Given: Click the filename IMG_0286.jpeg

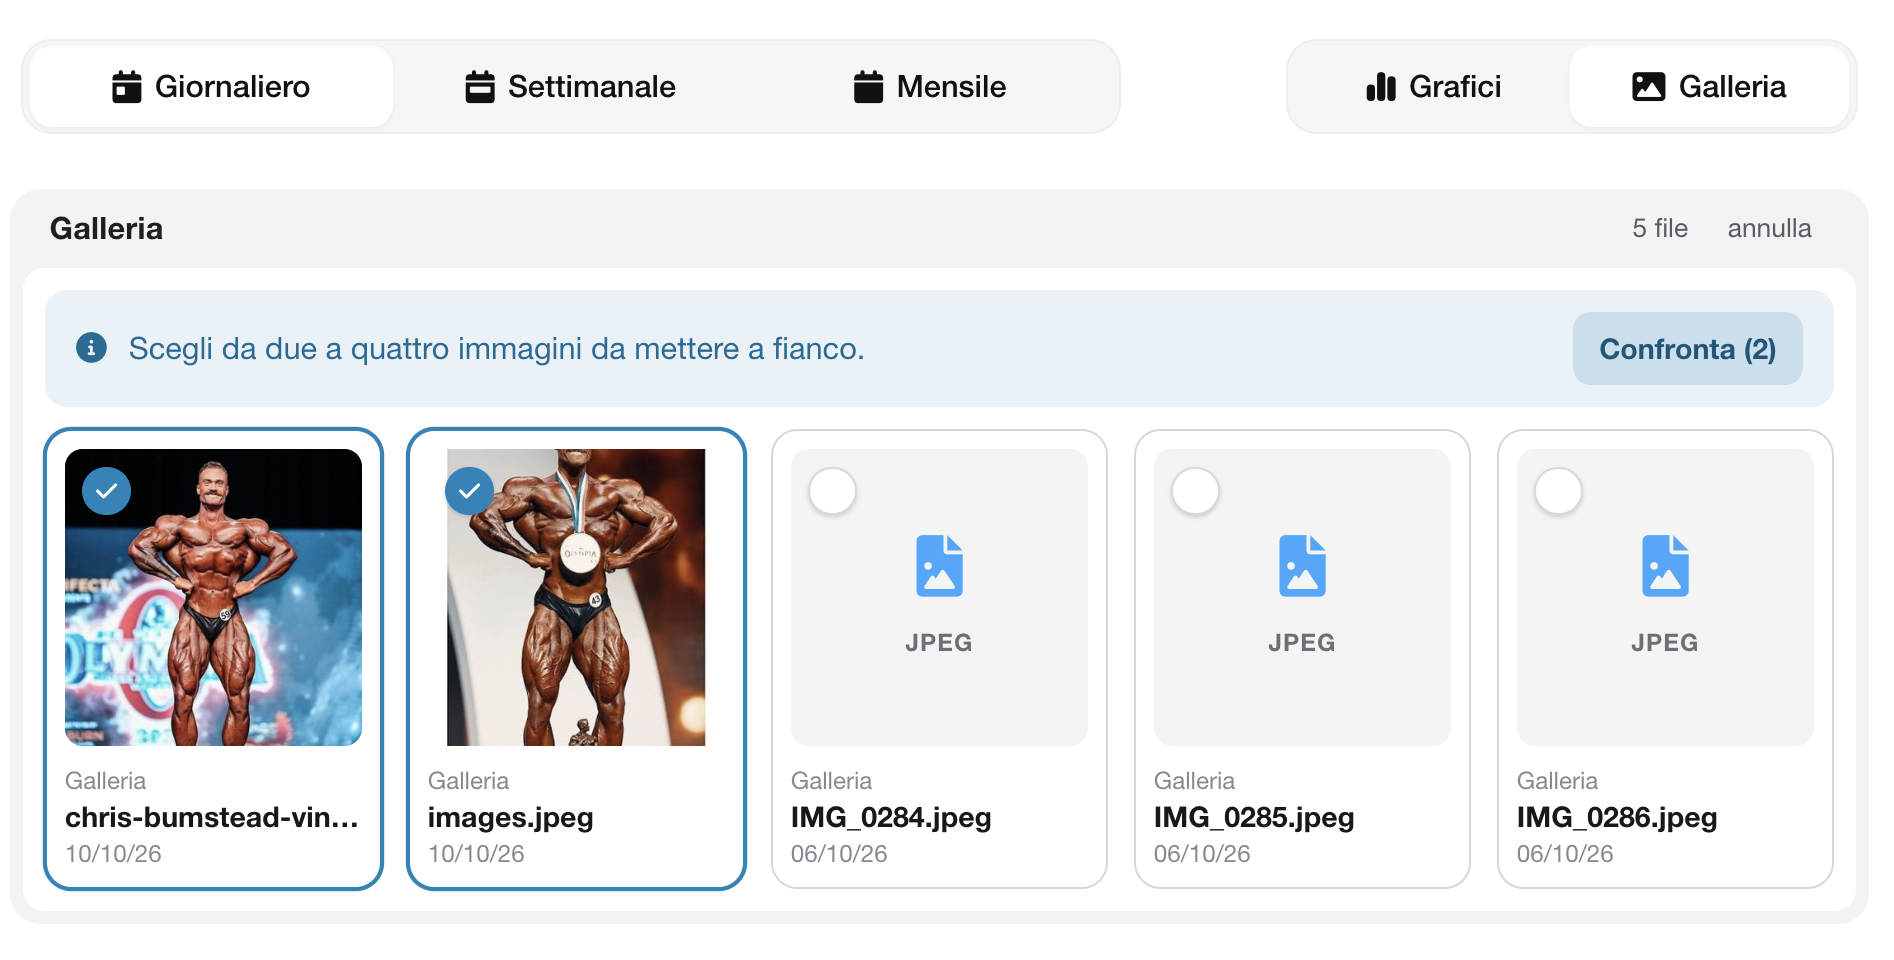Looking at the screenshot, I should click(x=1617, y=817).
